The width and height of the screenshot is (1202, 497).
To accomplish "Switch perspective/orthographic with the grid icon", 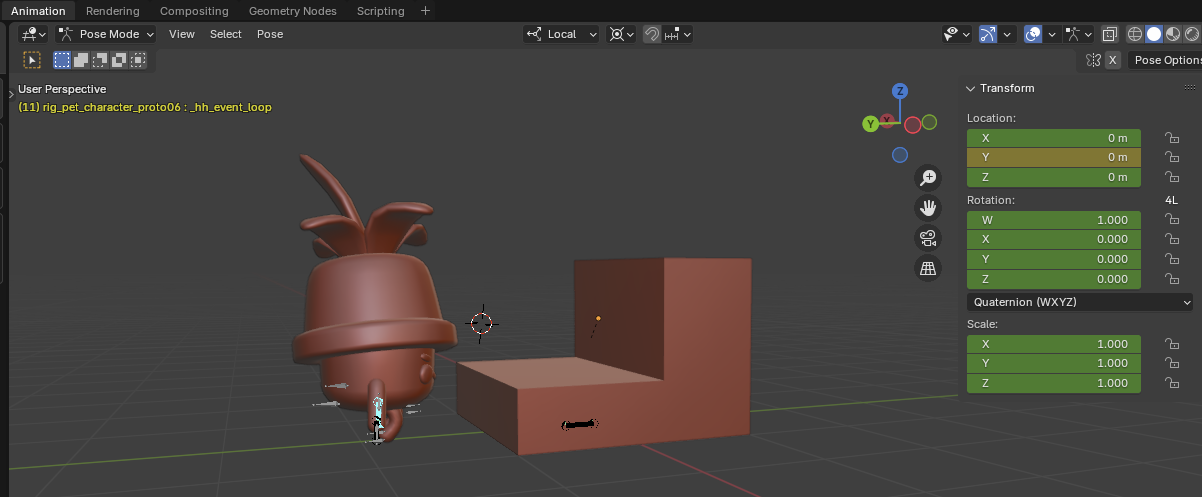I will point(928,268).
